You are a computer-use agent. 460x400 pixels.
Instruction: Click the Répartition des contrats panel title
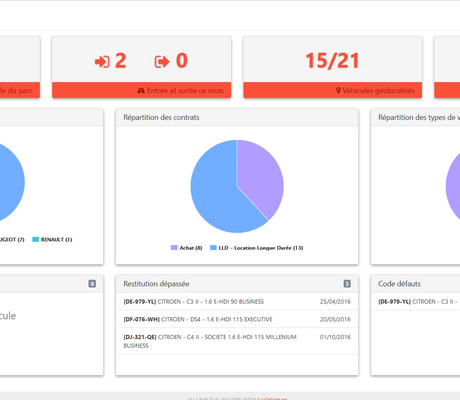pyautogui.click(x=161, y=117)
